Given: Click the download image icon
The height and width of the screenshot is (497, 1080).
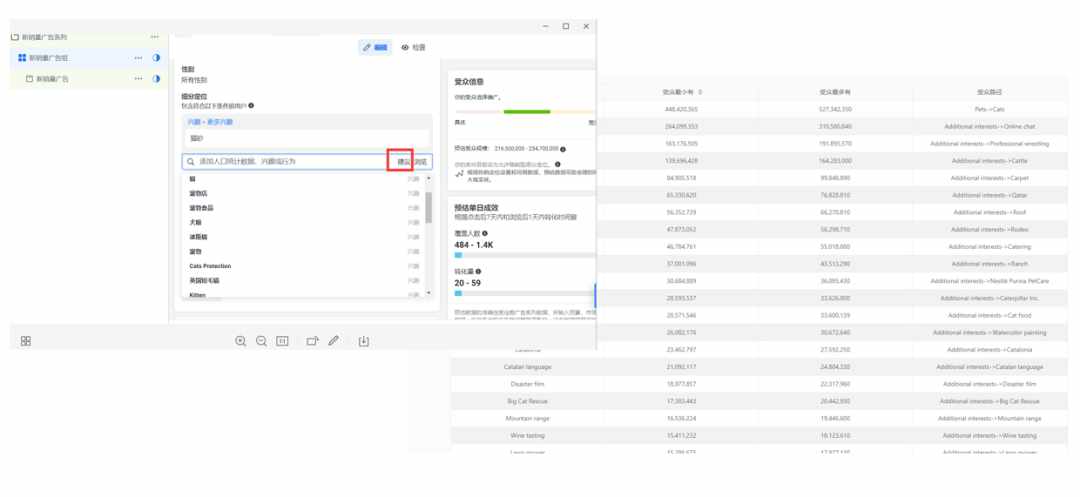Looking at the screenshot, I should click(x=364, y=341).
